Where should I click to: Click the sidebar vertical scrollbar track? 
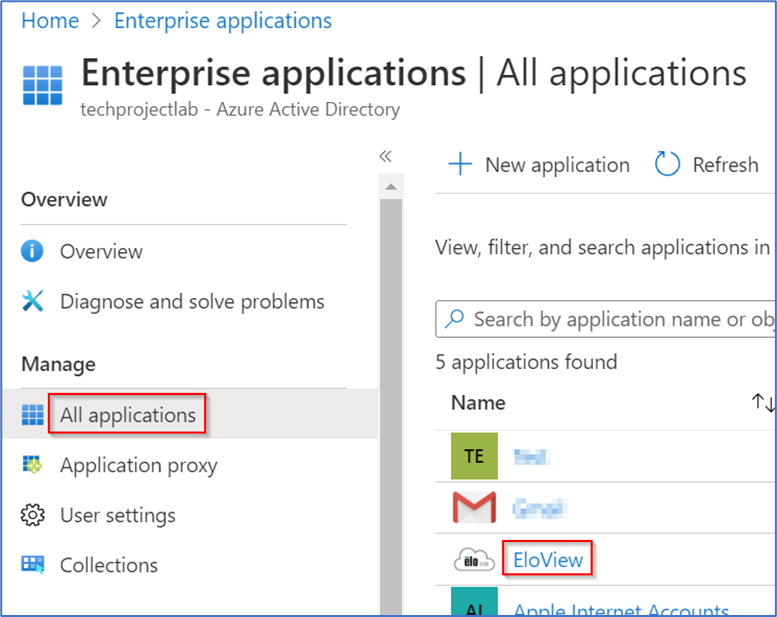pos(391,406)
